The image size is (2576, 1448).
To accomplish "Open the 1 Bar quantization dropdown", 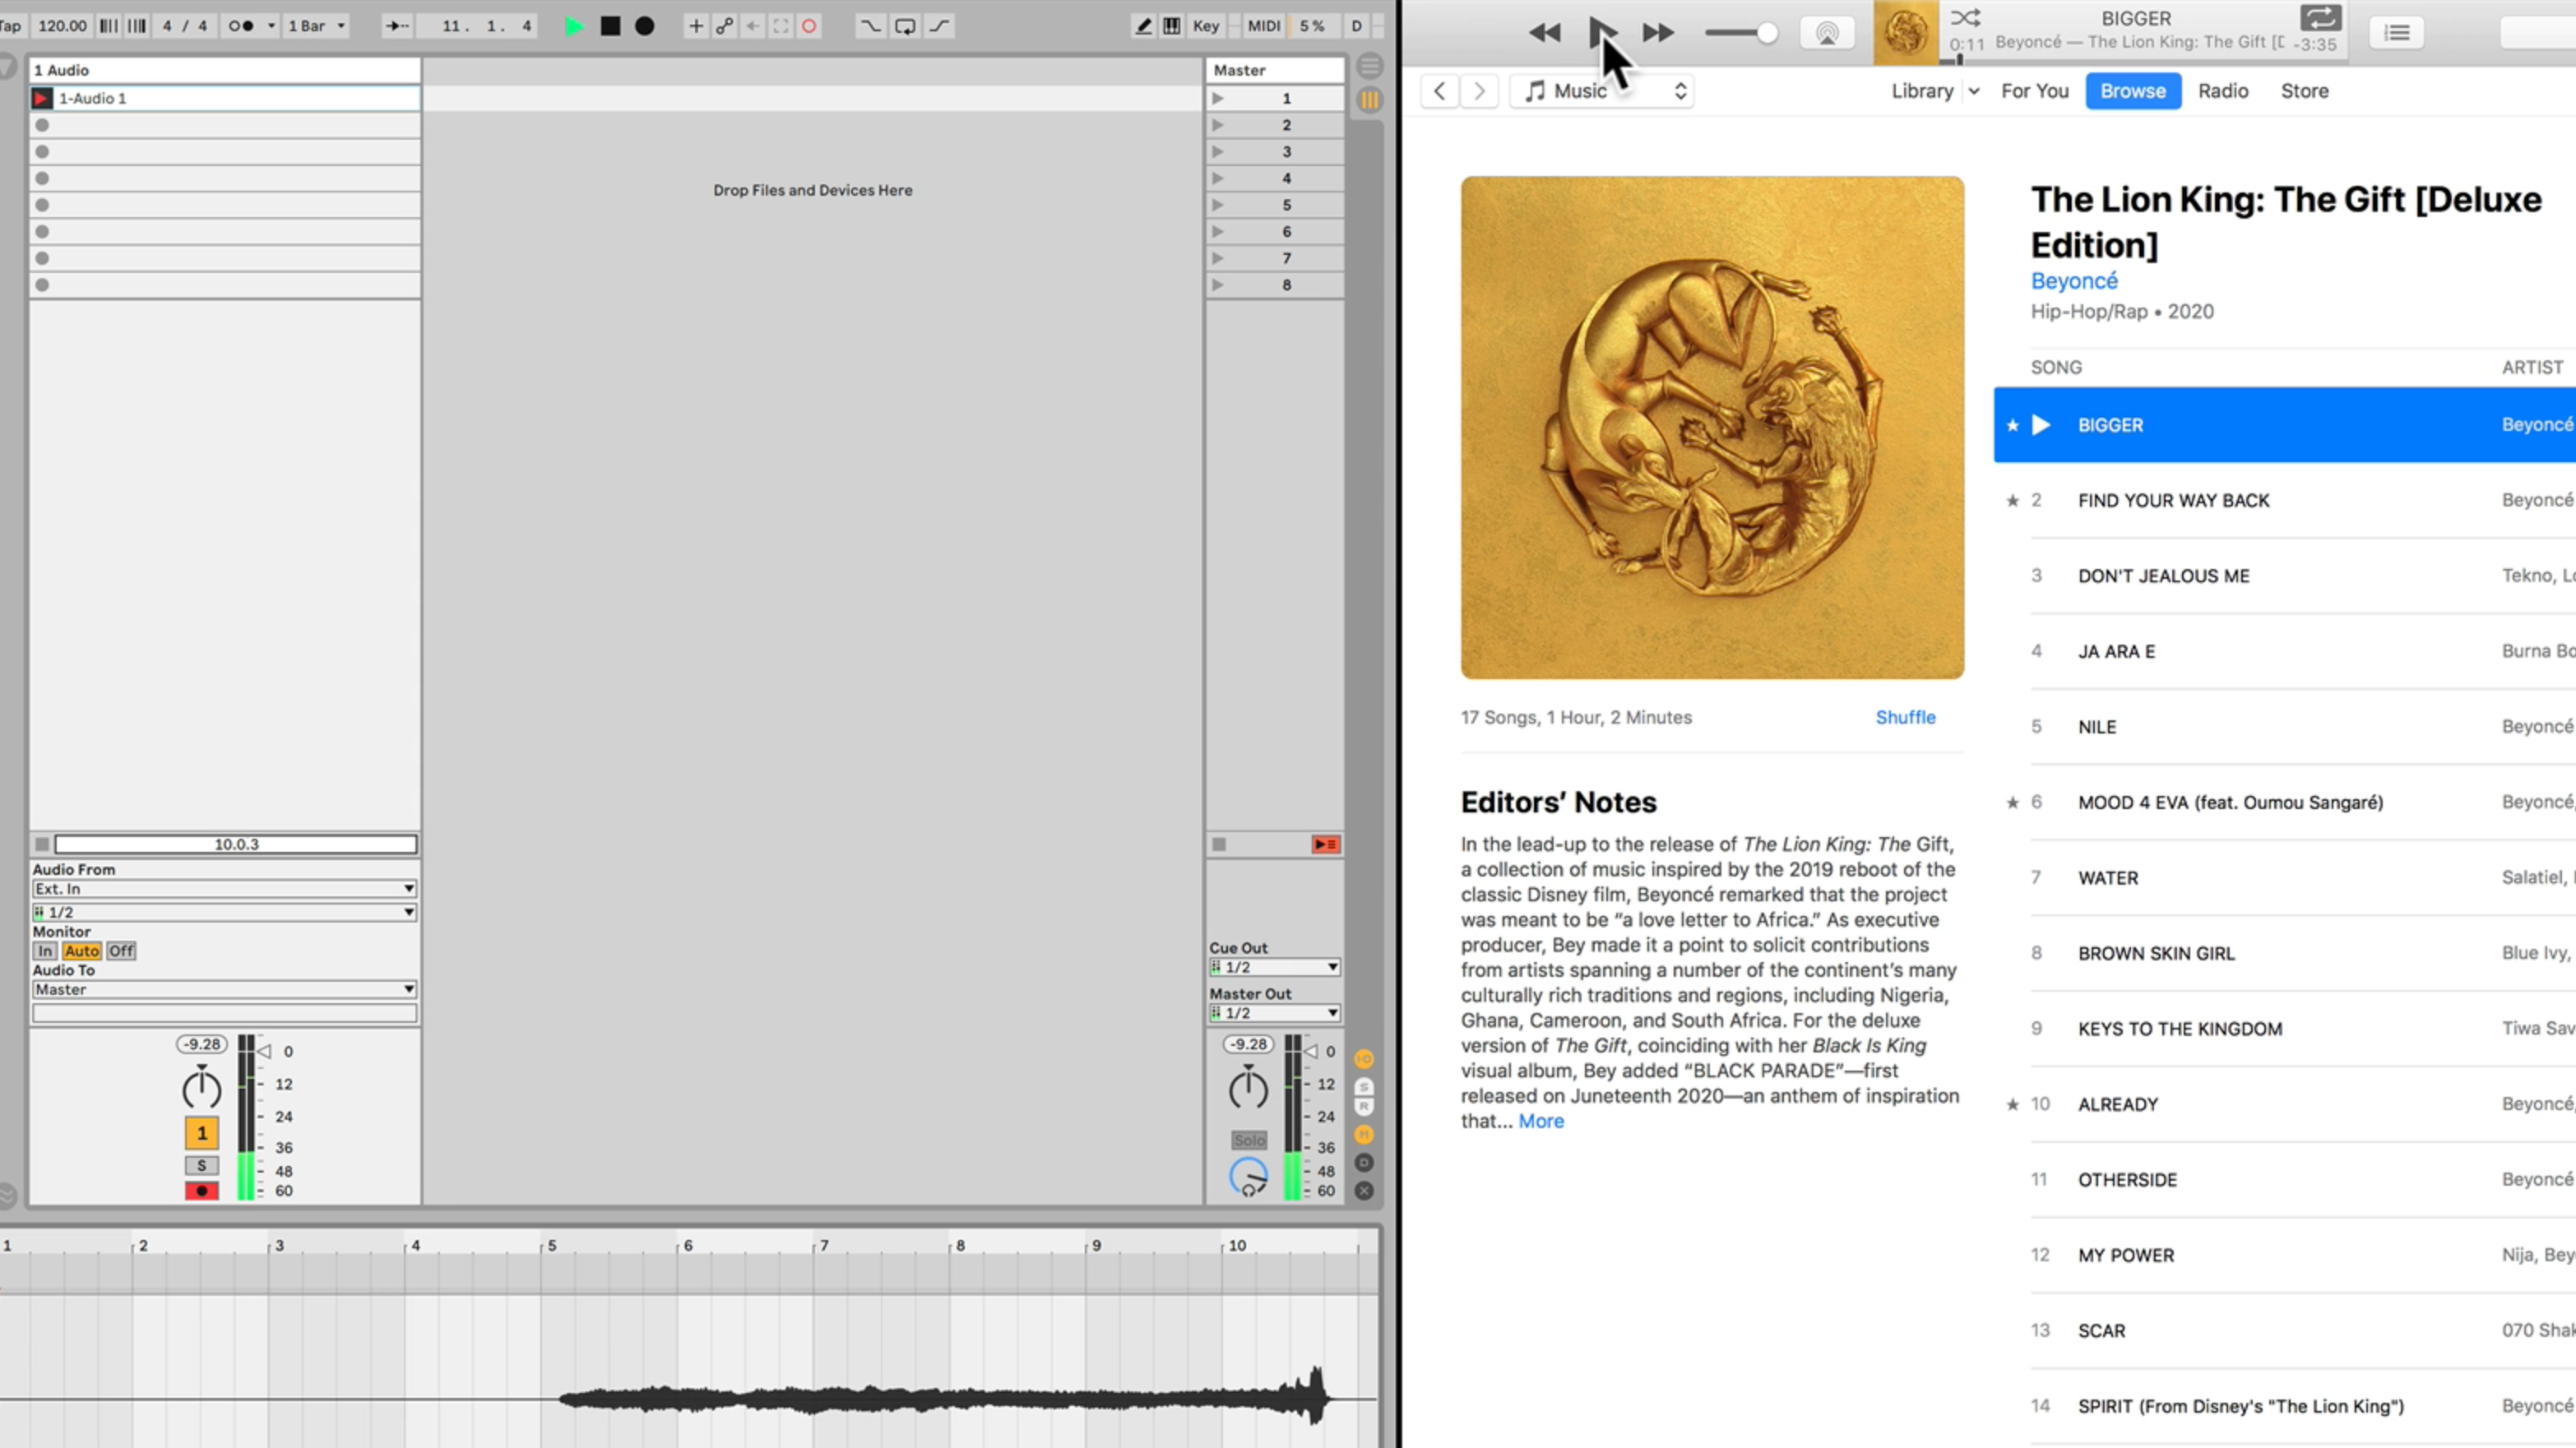I will 315,26.
